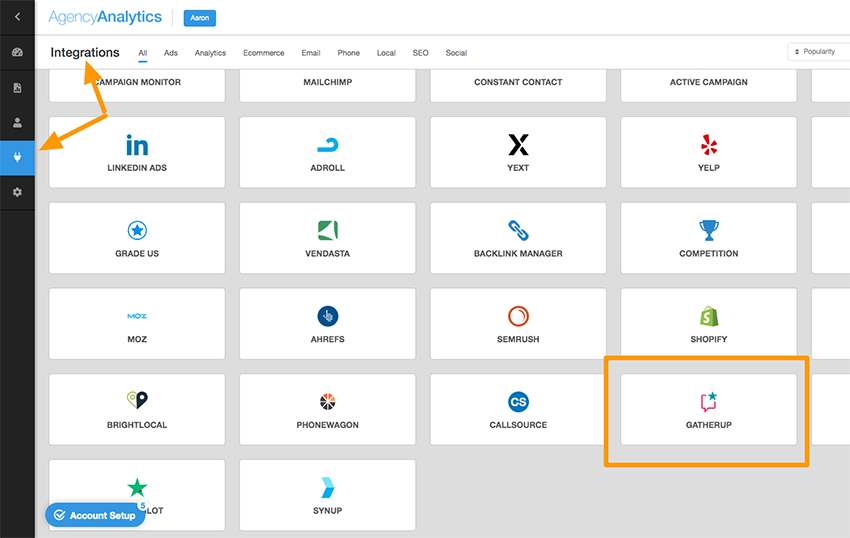Screen dimensions: 850x538
Task: Click the Ahrefs hand logo
Action: click(327, 316)
